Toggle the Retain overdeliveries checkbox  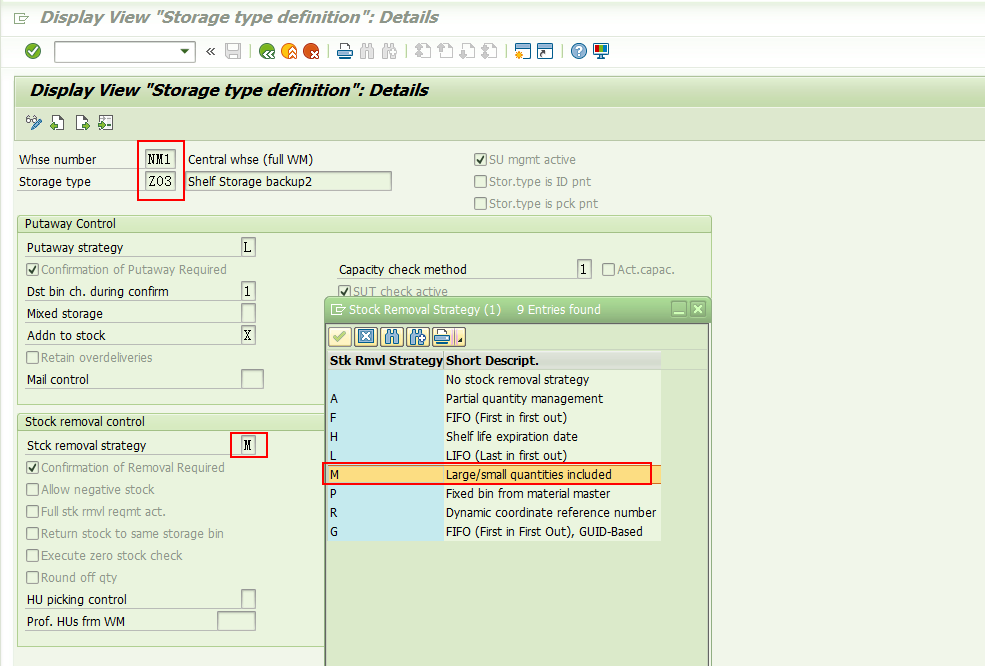[33, 358]
